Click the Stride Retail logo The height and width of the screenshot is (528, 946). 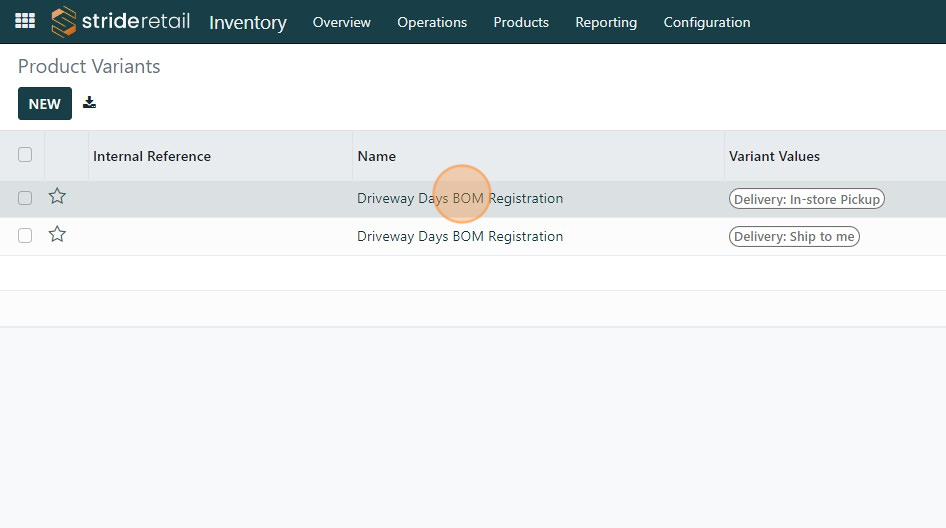tap(121, 21)
